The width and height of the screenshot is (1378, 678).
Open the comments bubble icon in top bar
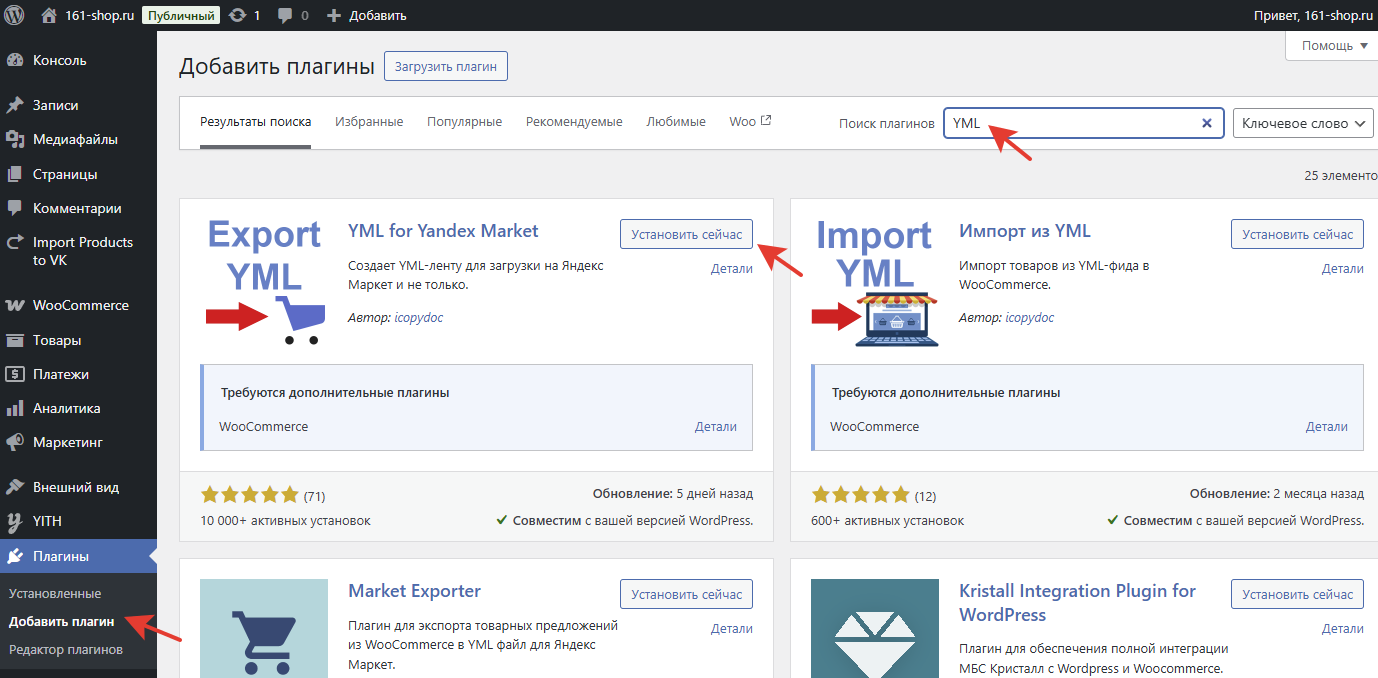coord(286,15)
